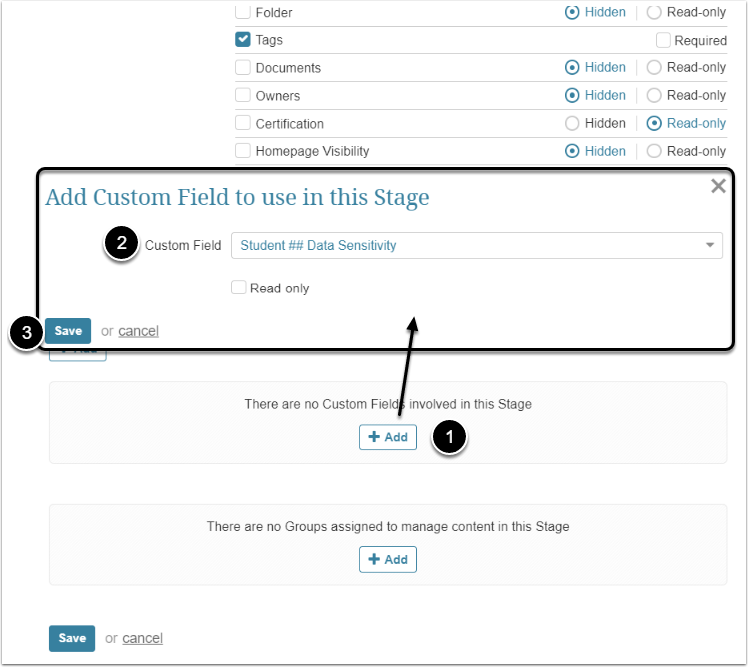Viewport: 748px width, 667px height.
Task: Set Documents to Read-only
Action: pyautogui.click(x=654, y=68)
